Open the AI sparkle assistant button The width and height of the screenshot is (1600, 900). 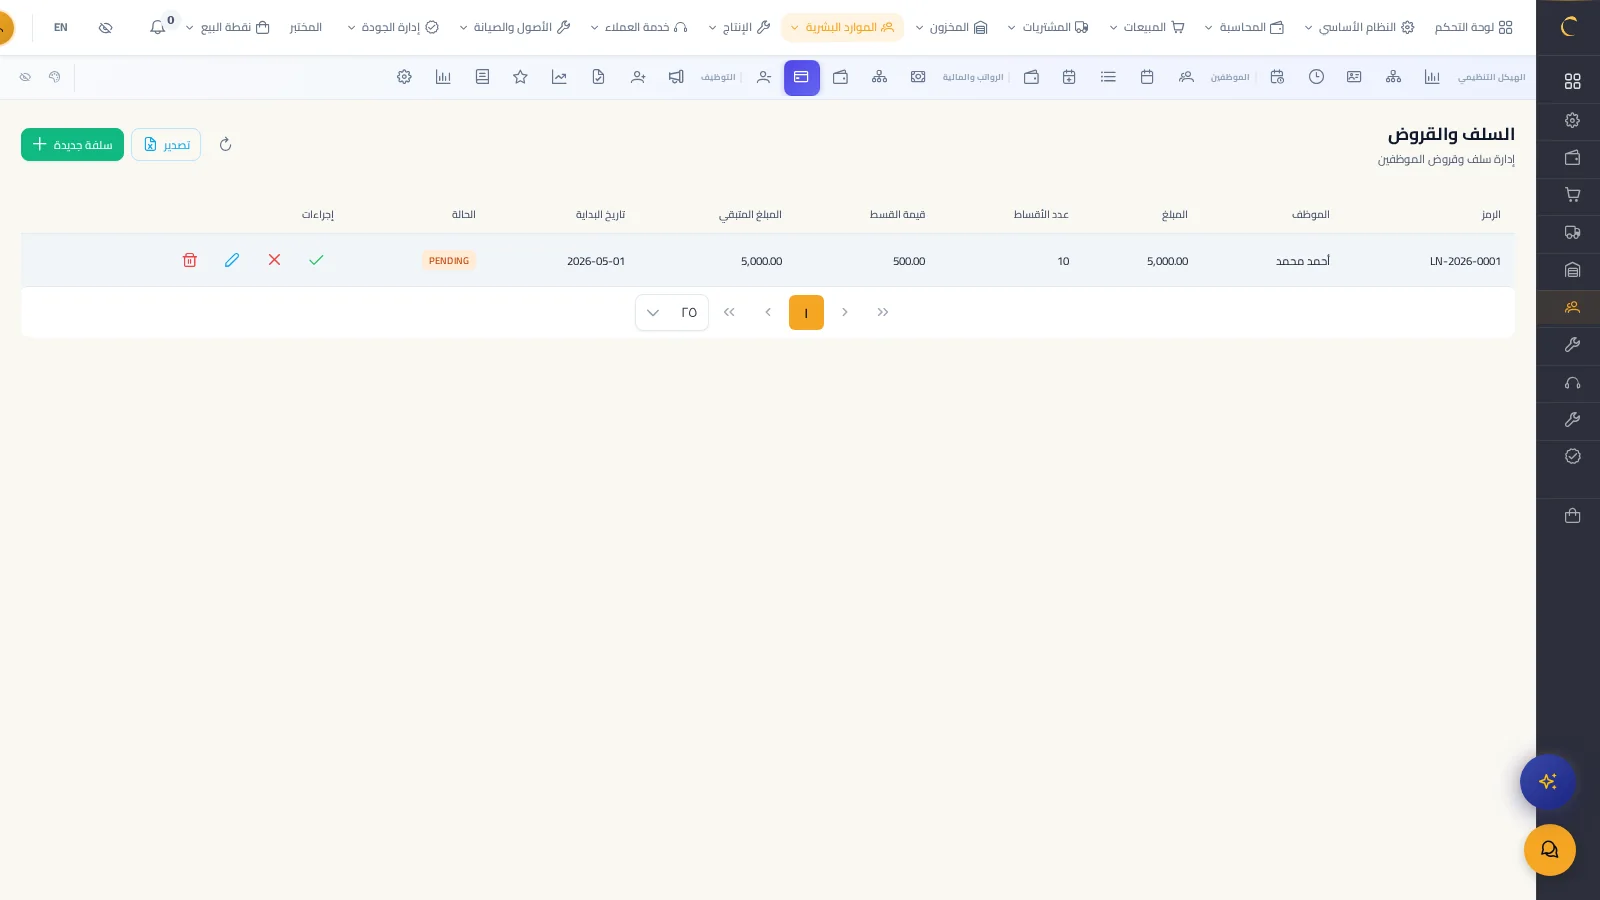1548,782
